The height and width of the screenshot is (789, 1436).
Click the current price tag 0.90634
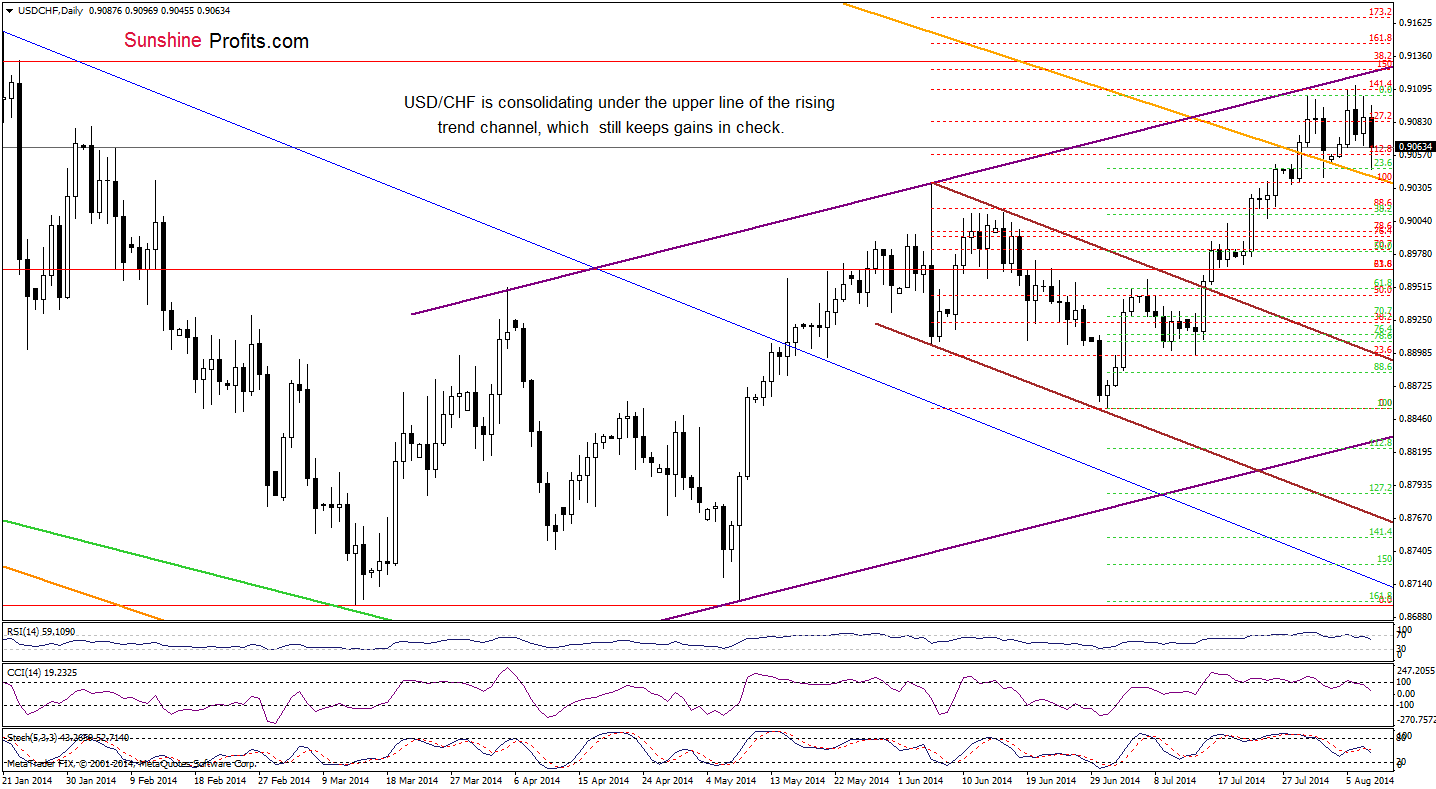pos(1413,147)
